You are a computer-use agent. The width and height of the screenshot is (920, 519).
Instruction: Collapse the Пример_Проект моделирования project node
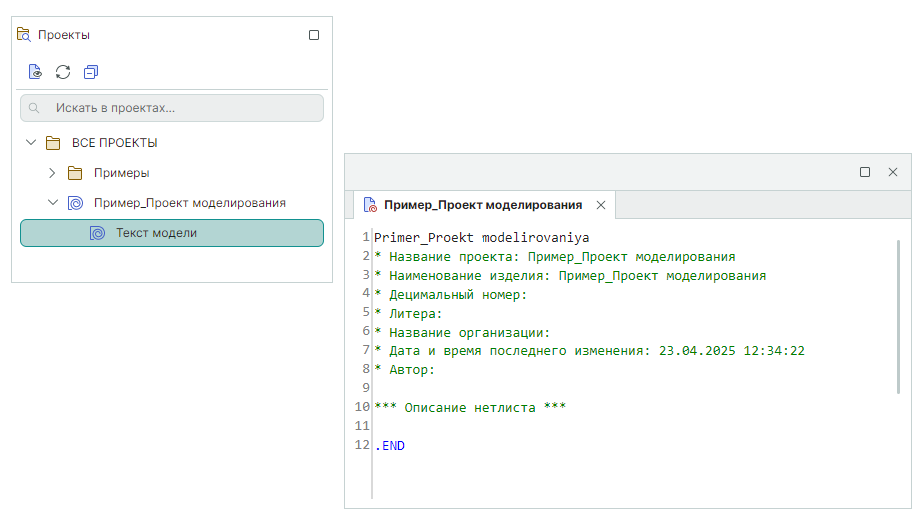52,203
